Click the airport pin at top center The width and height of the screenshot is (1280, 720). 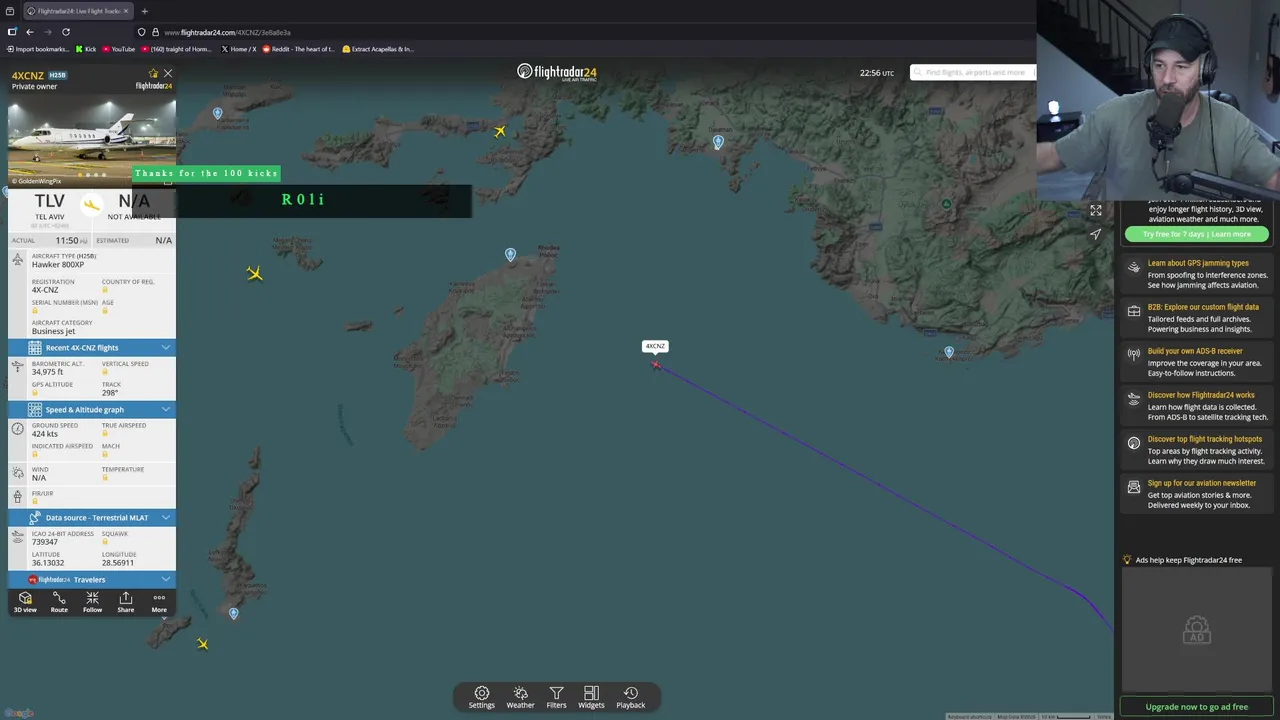[x=718, y=142]
